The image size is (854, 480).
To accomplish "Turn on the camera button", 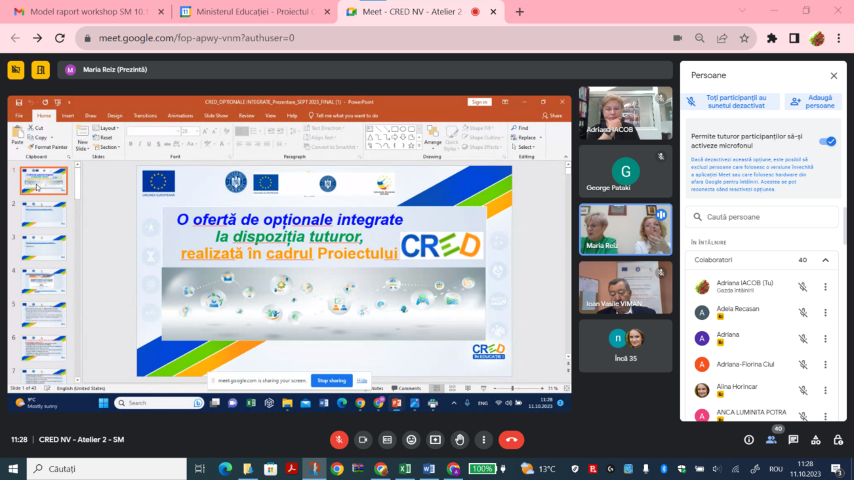I will pyautogui.click(x=363, y=439).
